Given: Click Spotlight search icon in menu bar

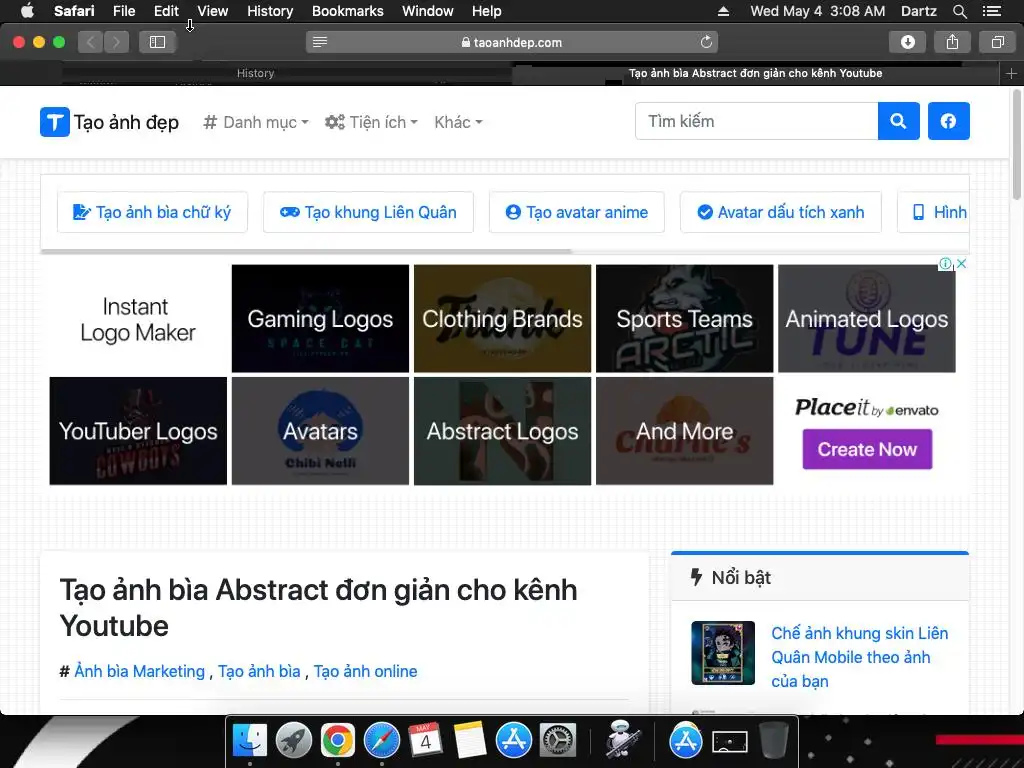Looking at the screenshot, I should point(959,11).
